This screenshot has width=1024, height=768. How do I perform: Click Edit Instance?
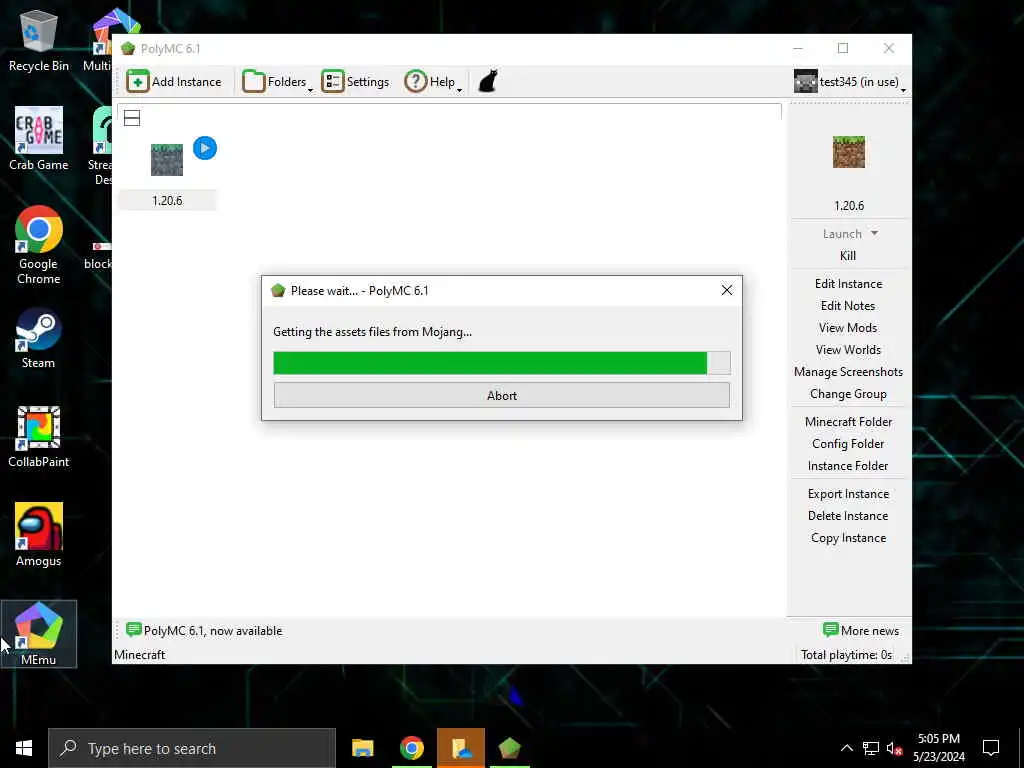pos(848,283)
